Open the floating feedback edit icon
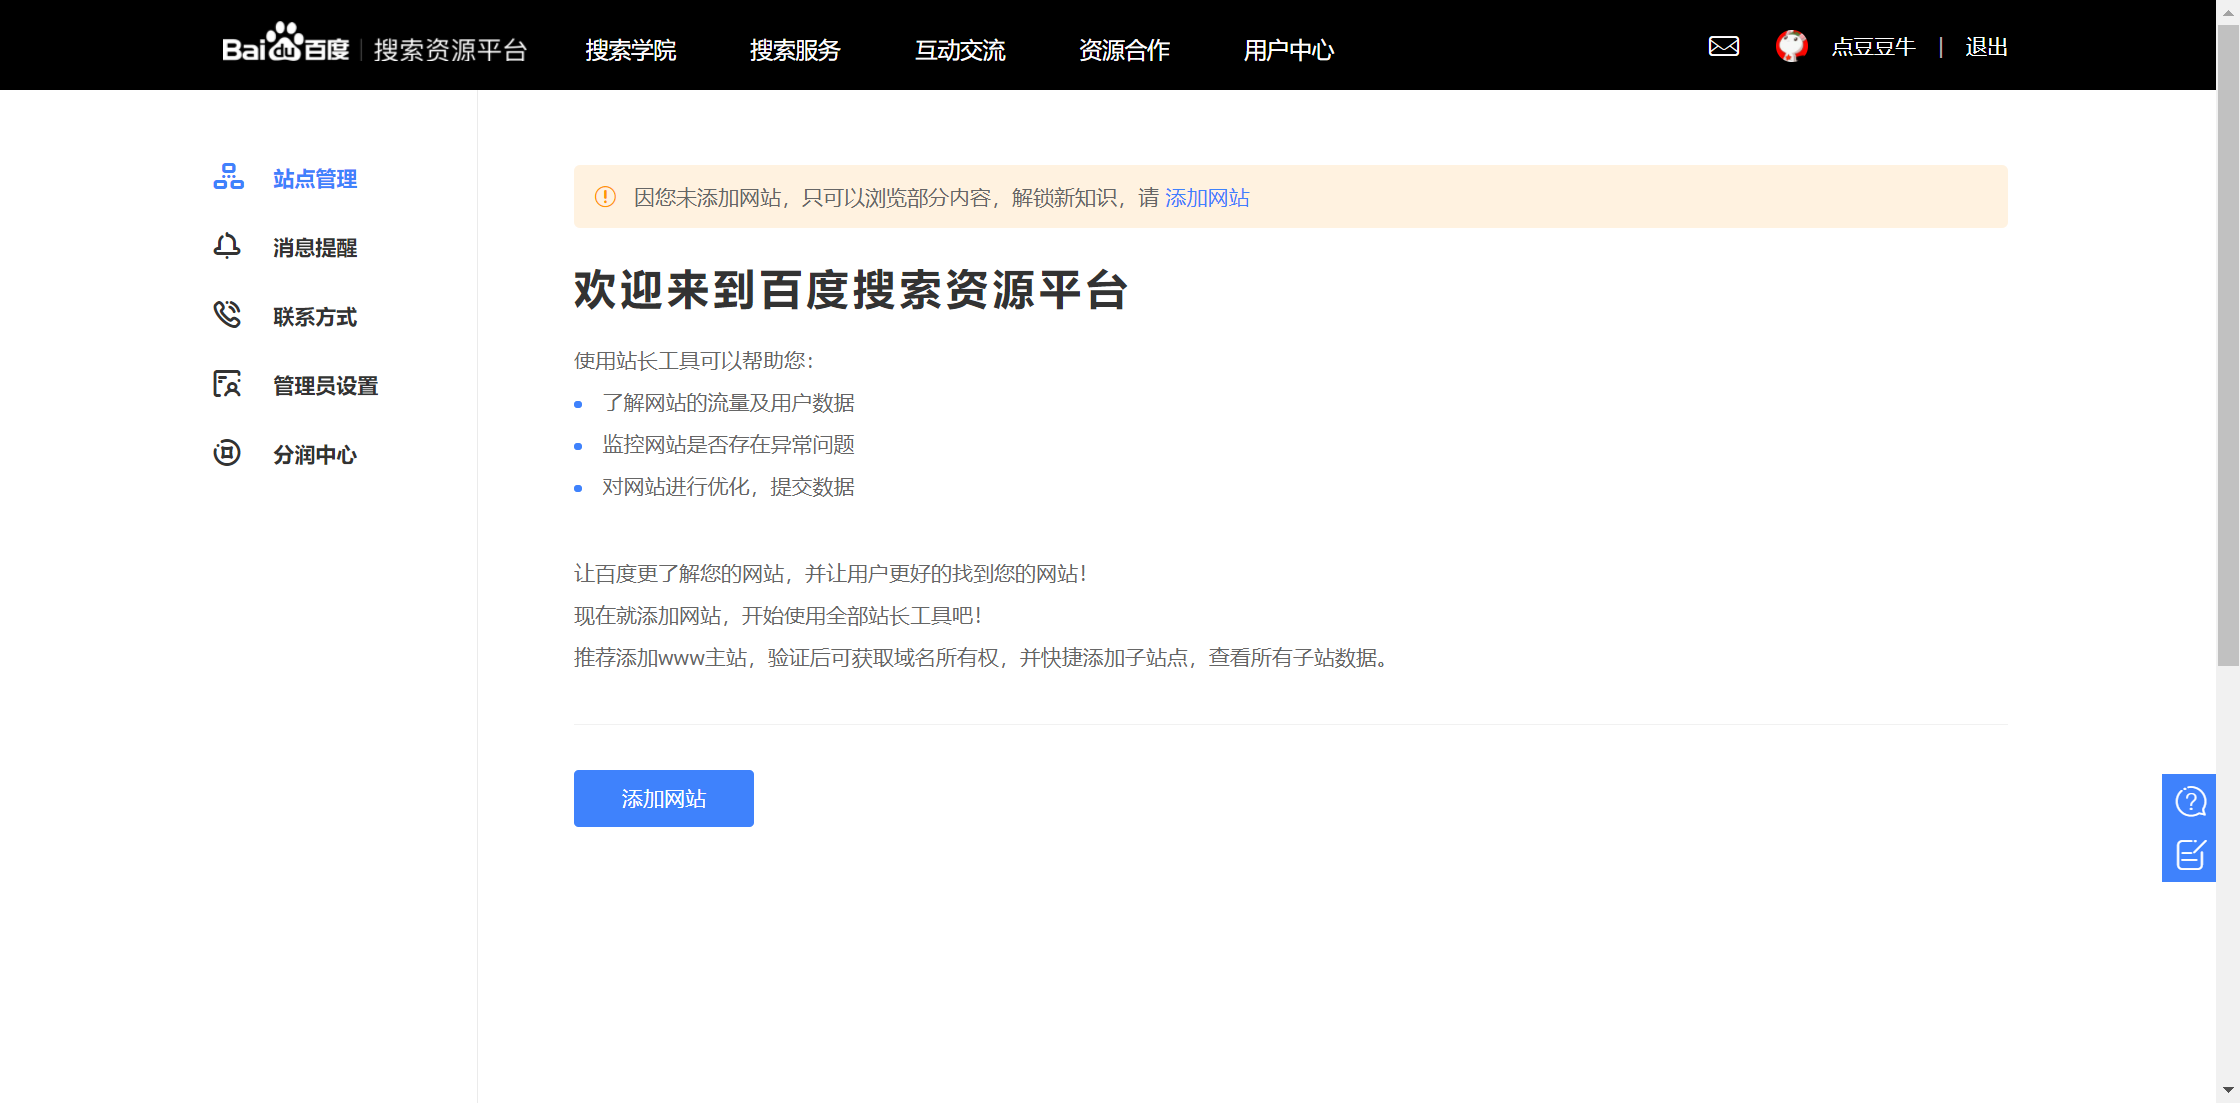 pos(2190,855)
